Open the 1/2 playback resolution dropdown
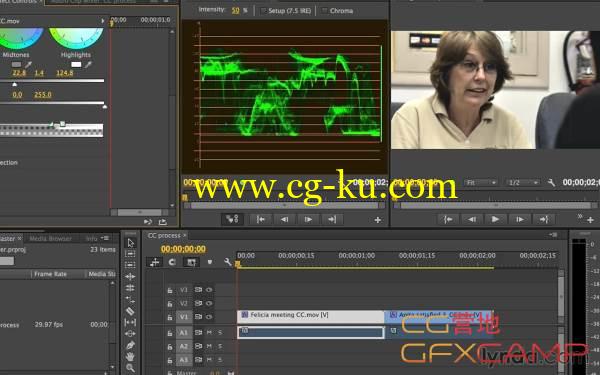This screenshot has width=600, height=375. (x=523, y=183)
